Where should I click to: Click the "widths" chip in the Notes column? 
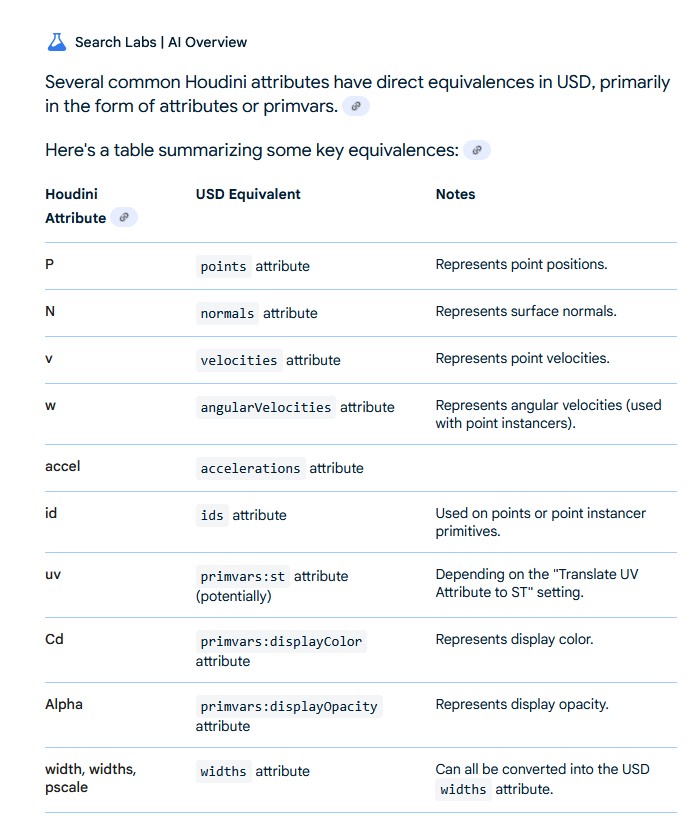pyautogui.click(x=463, y=789)
